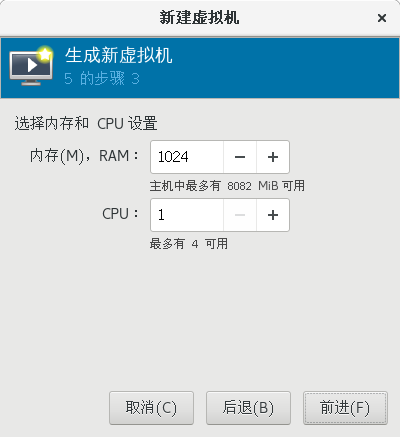Image resolution: width=400 pixels, height=437 pixels.
Task: Click the 新建虚拟机 window title bar
Action: pyautogui.click(x=199, y=18)
